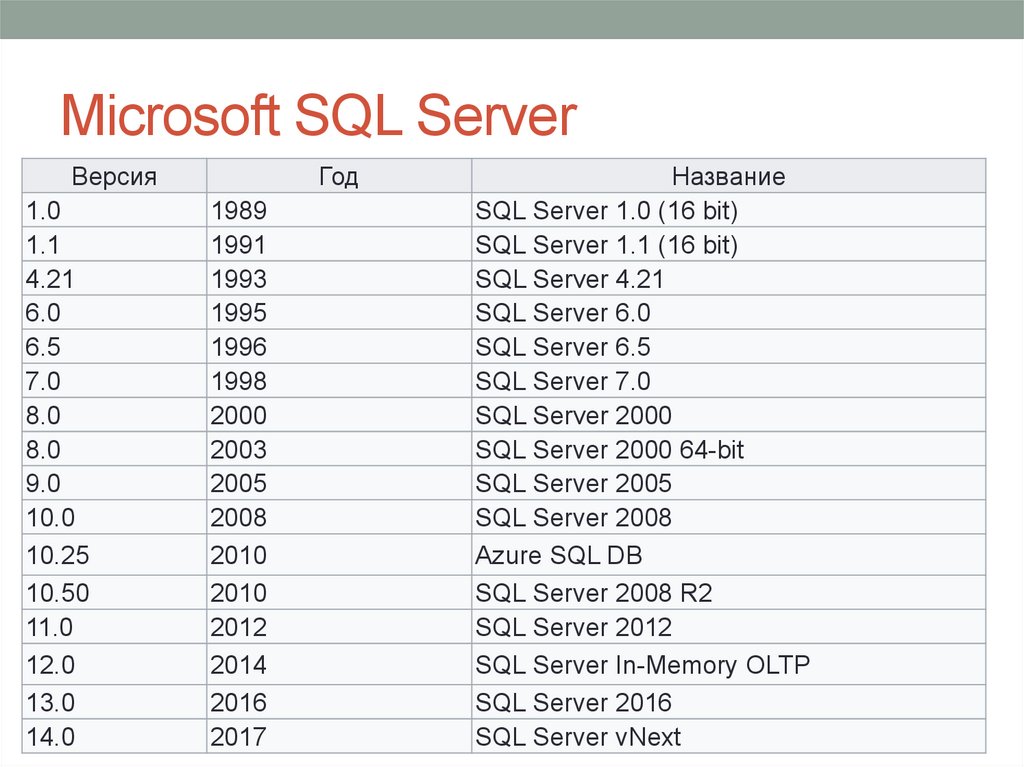Select the SQL Server 2000 64-bit cell
Screen dimensions: 1024x767
[609, 450]
